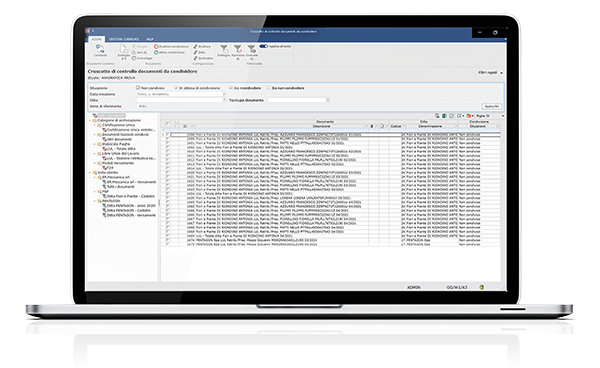Click the filter icon above the tree panel
Screen dimensions: 600x368
[x=95, y=116]
